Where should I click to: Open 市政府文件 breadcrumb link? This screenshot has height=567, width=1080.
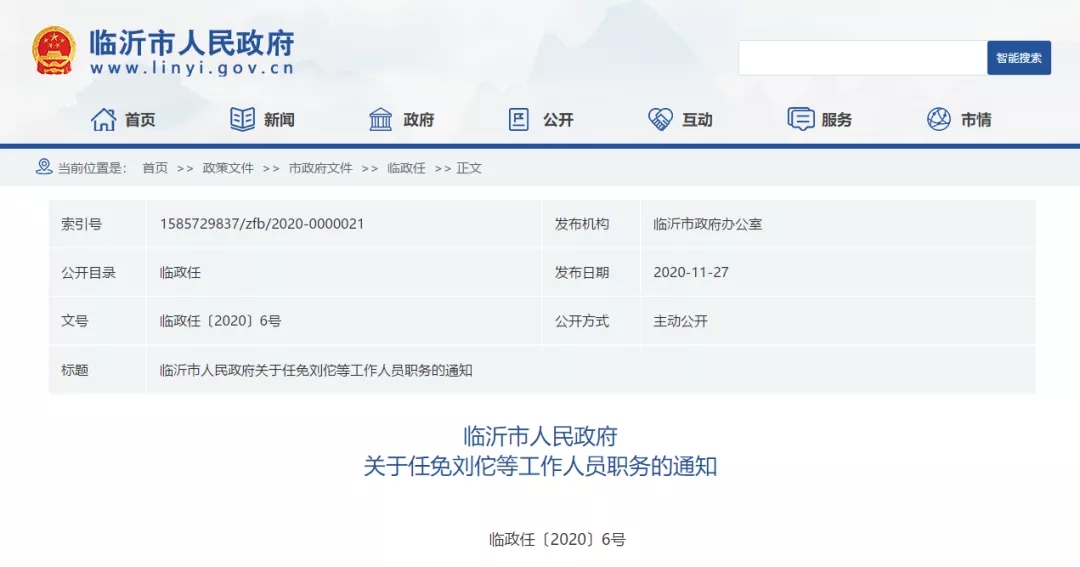(x=320, y=168)
